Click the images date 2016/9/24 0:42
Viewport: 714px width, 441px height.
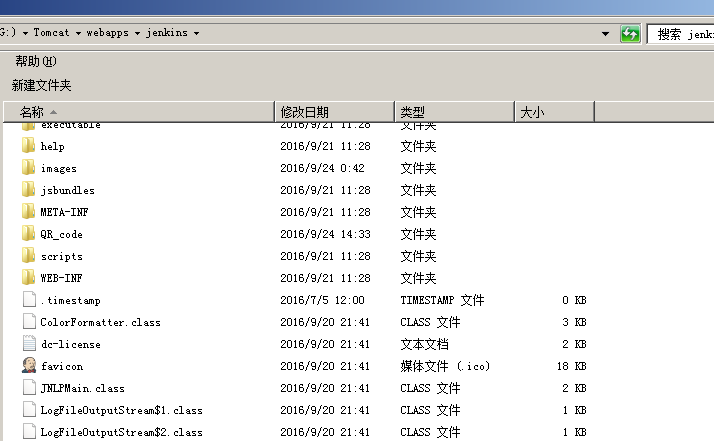point(322,168)
